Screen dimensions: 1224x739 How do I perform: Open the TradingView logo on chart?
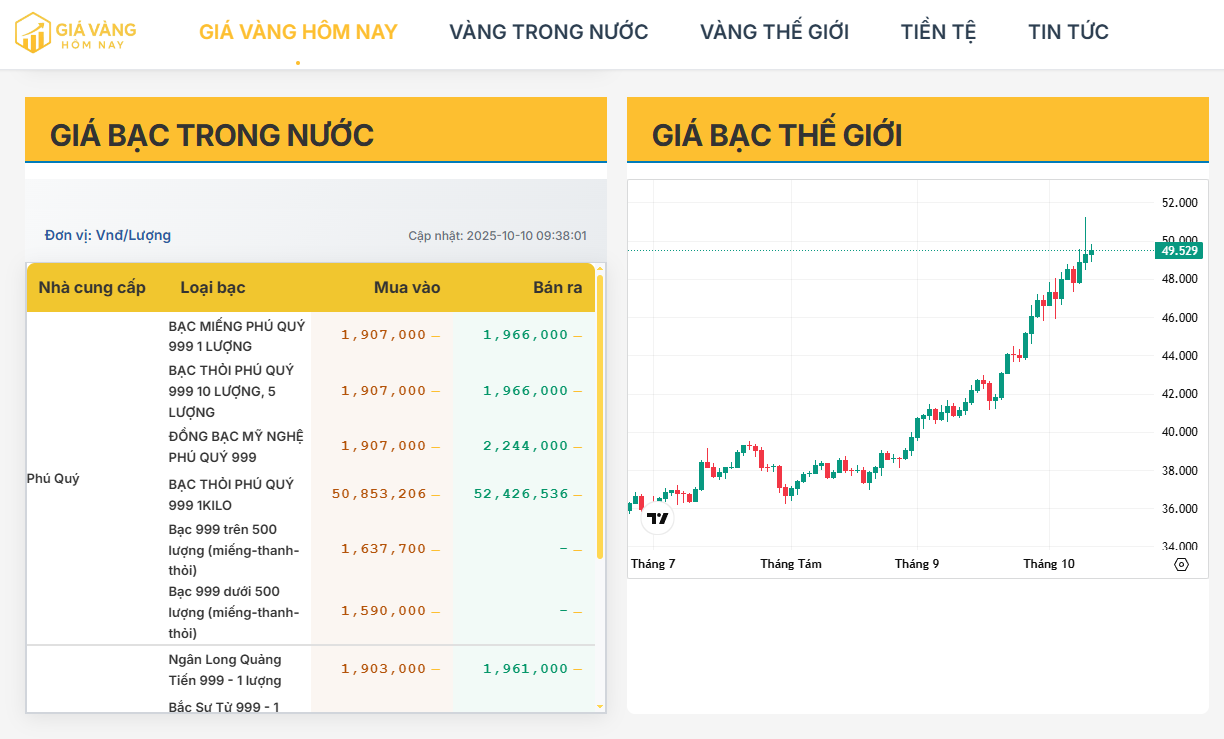(x=657, y=518)
